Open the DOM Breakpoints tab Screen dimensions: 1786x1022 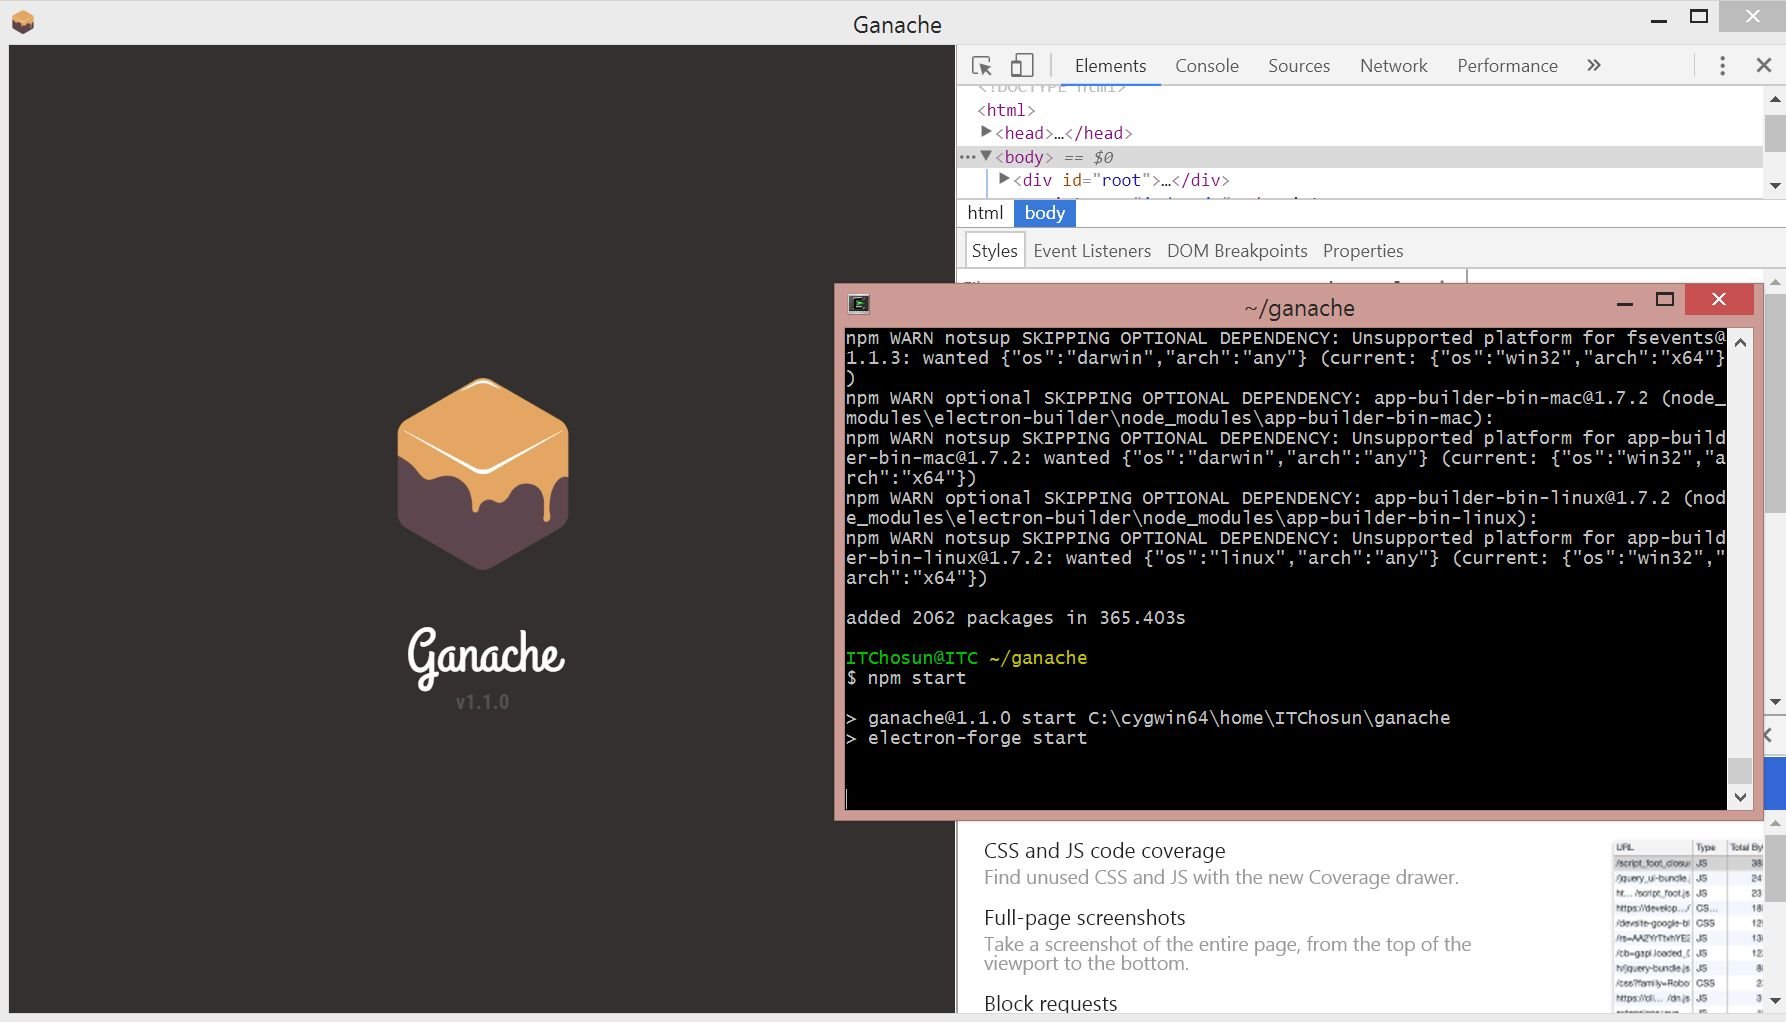tap(1237, 251)
